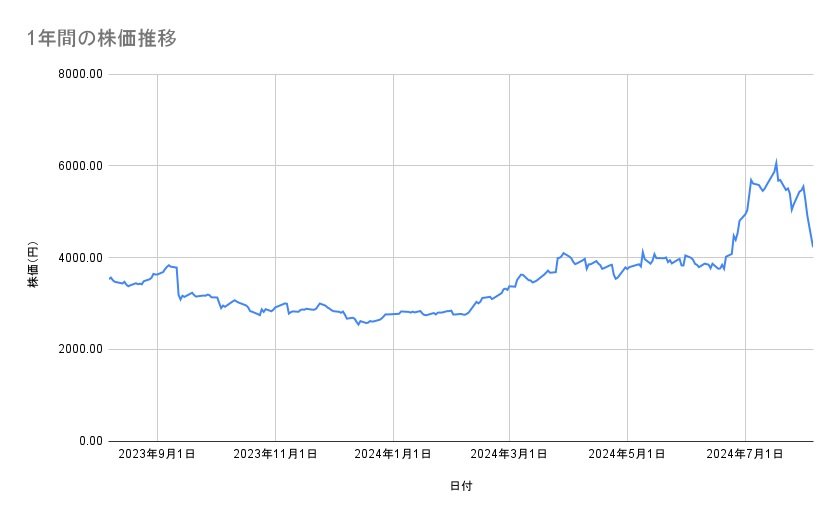This screenshot has width=839, height=519.
Task: Click the chart title 1年間の株価推移
Action: point(102,39)
